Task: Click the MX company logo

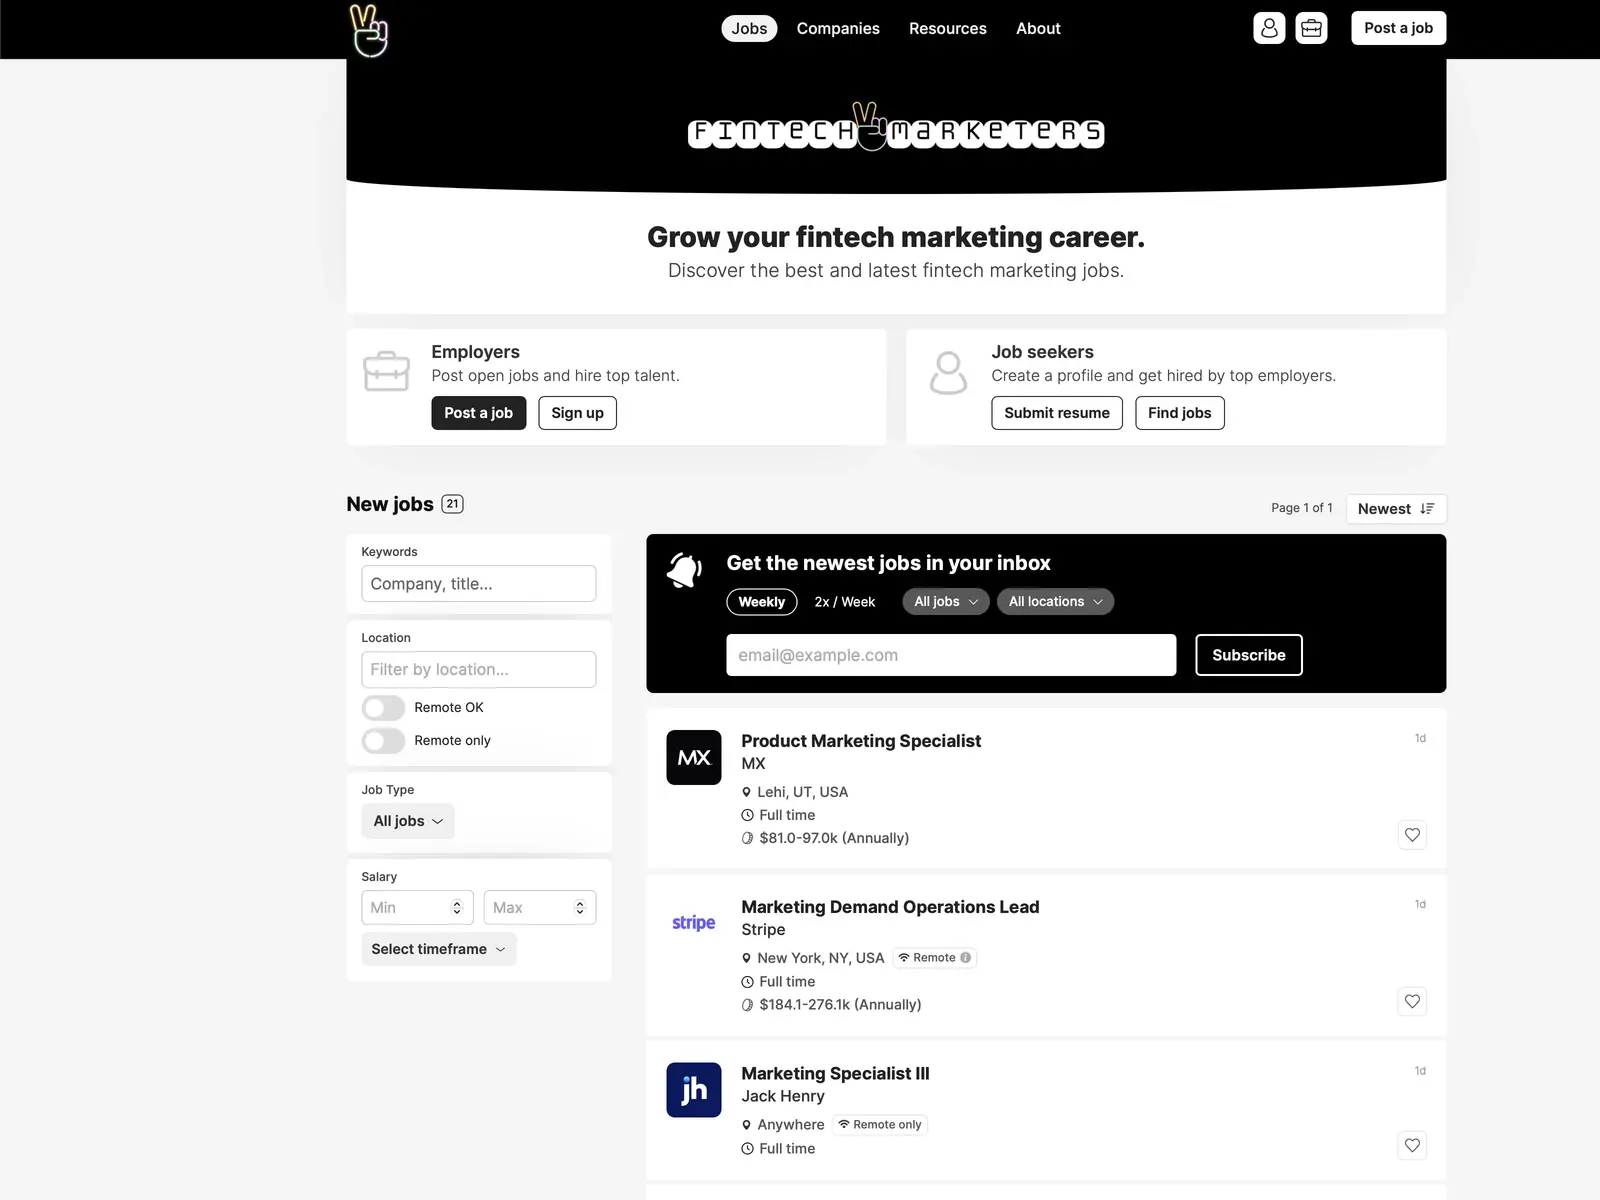Action: [694, 757]
